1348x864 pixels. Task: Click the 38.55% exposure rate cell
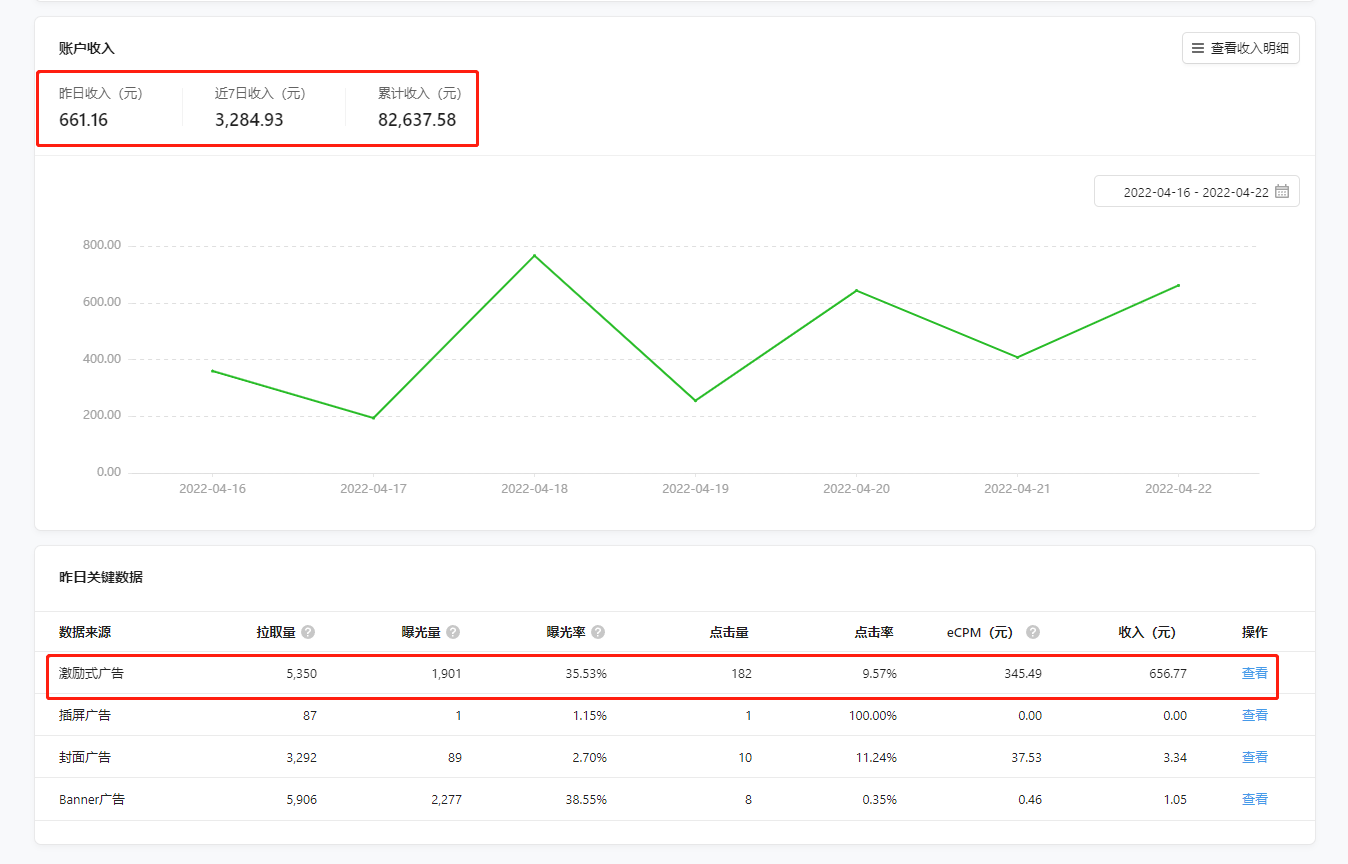(x=586, y=800)
